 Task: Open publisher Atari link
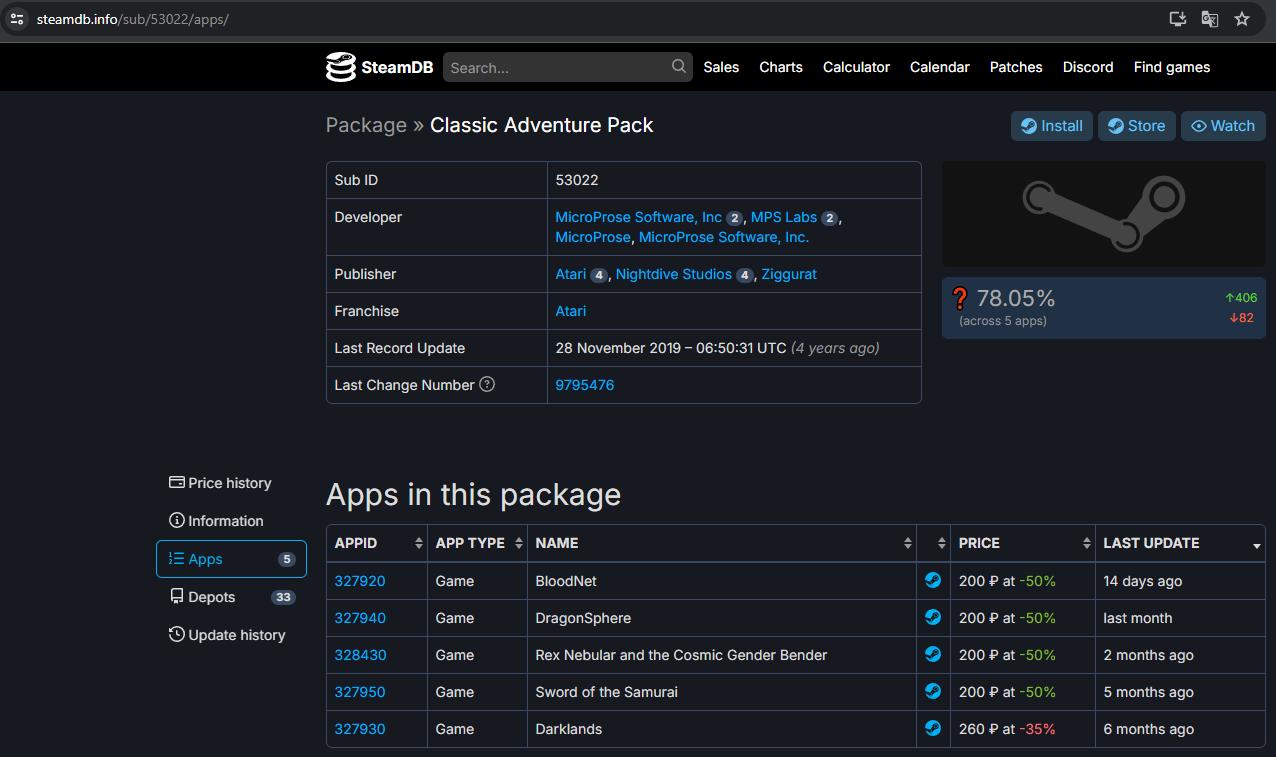pyautogui.click(x=571, y=274)
